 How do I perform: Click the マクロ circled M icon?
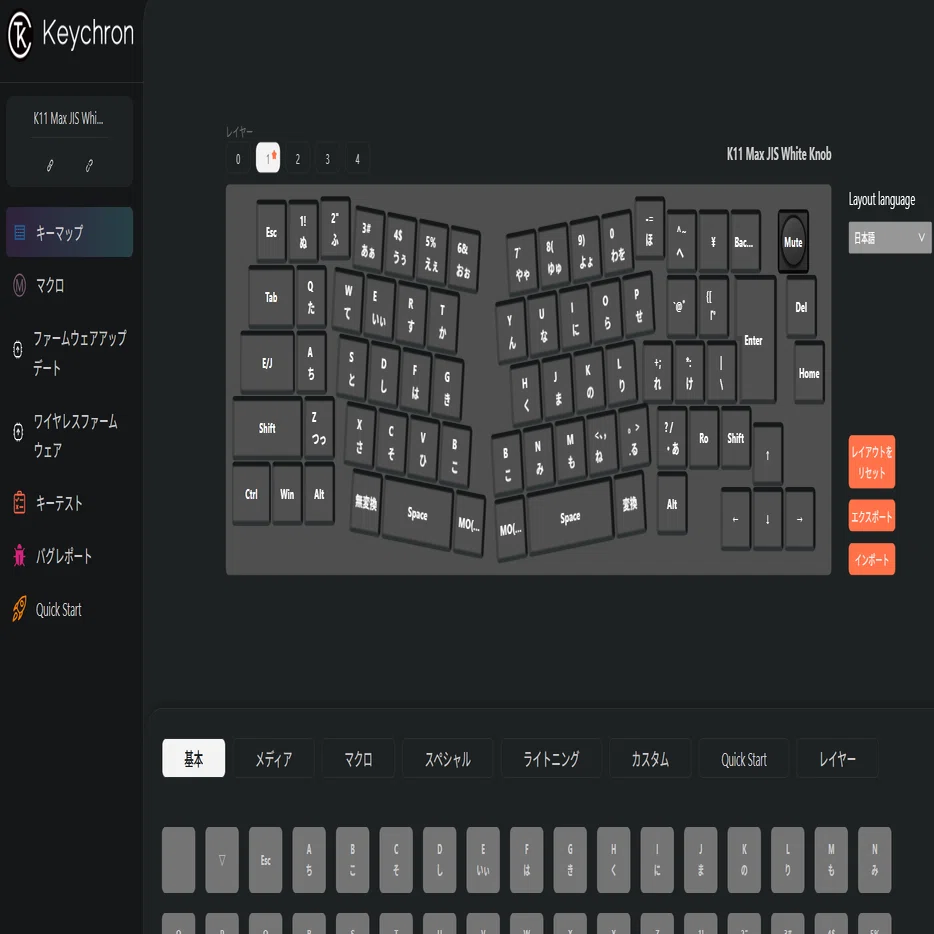[20, 286]
